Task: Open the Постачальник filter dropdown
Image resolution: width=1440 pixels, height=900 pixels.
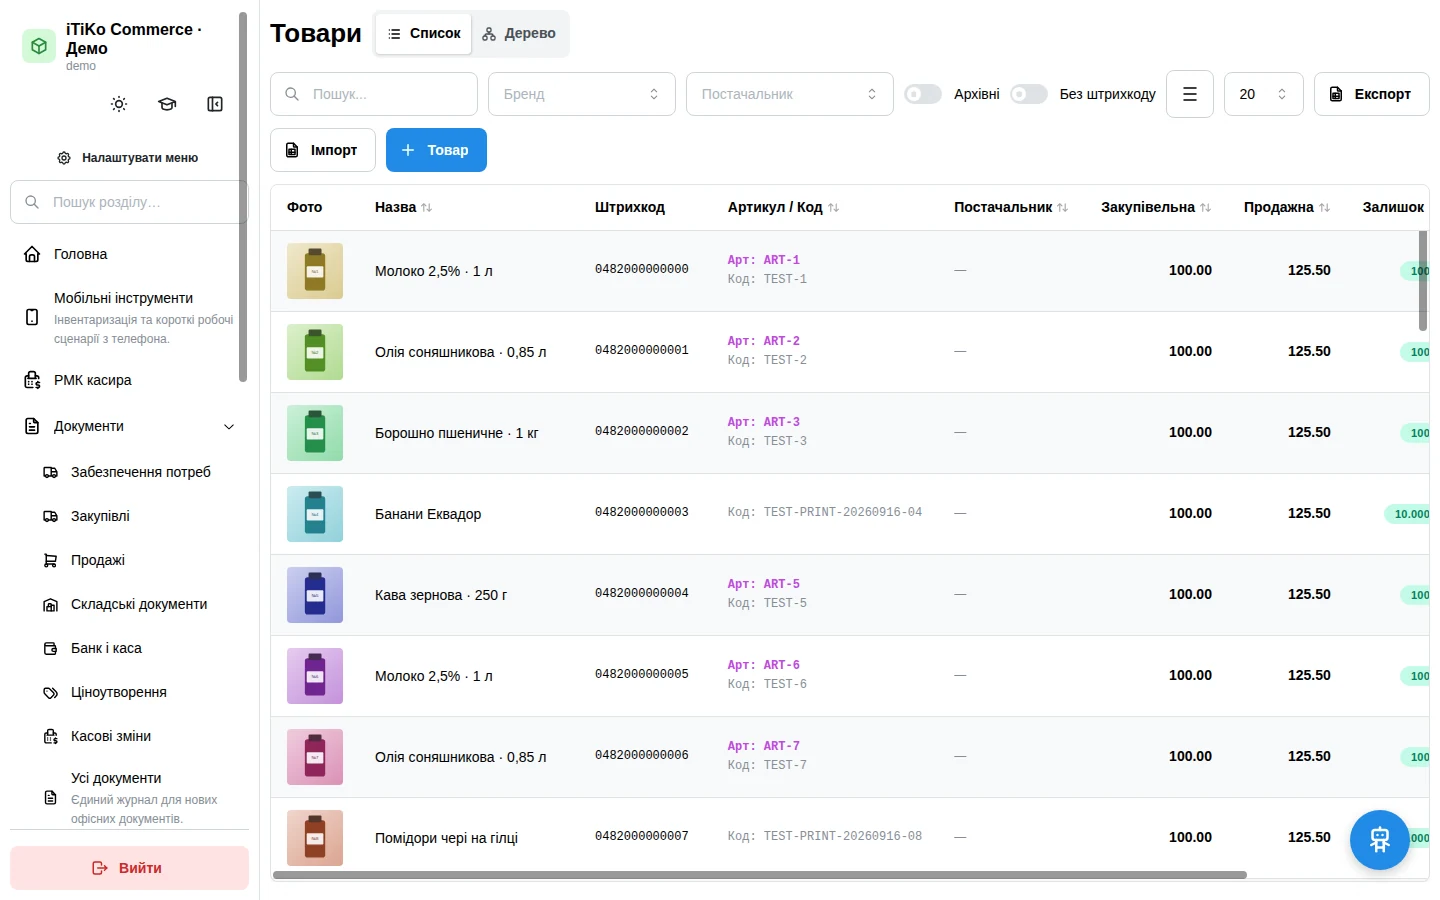Action: click(x=790, y=94)
